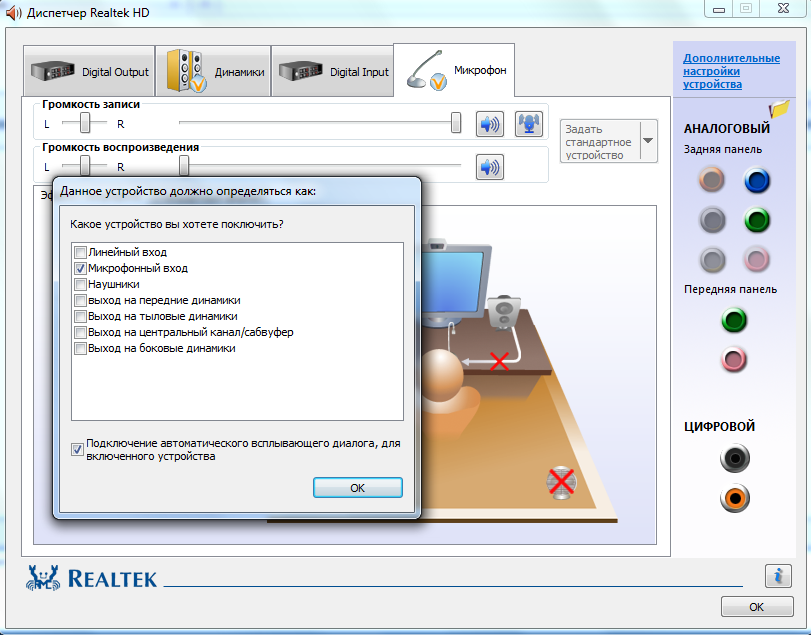The width and height of the screenshot is (811, 635).
Task: Check Выход на тыловые динамики
Action: coord(80,316)
